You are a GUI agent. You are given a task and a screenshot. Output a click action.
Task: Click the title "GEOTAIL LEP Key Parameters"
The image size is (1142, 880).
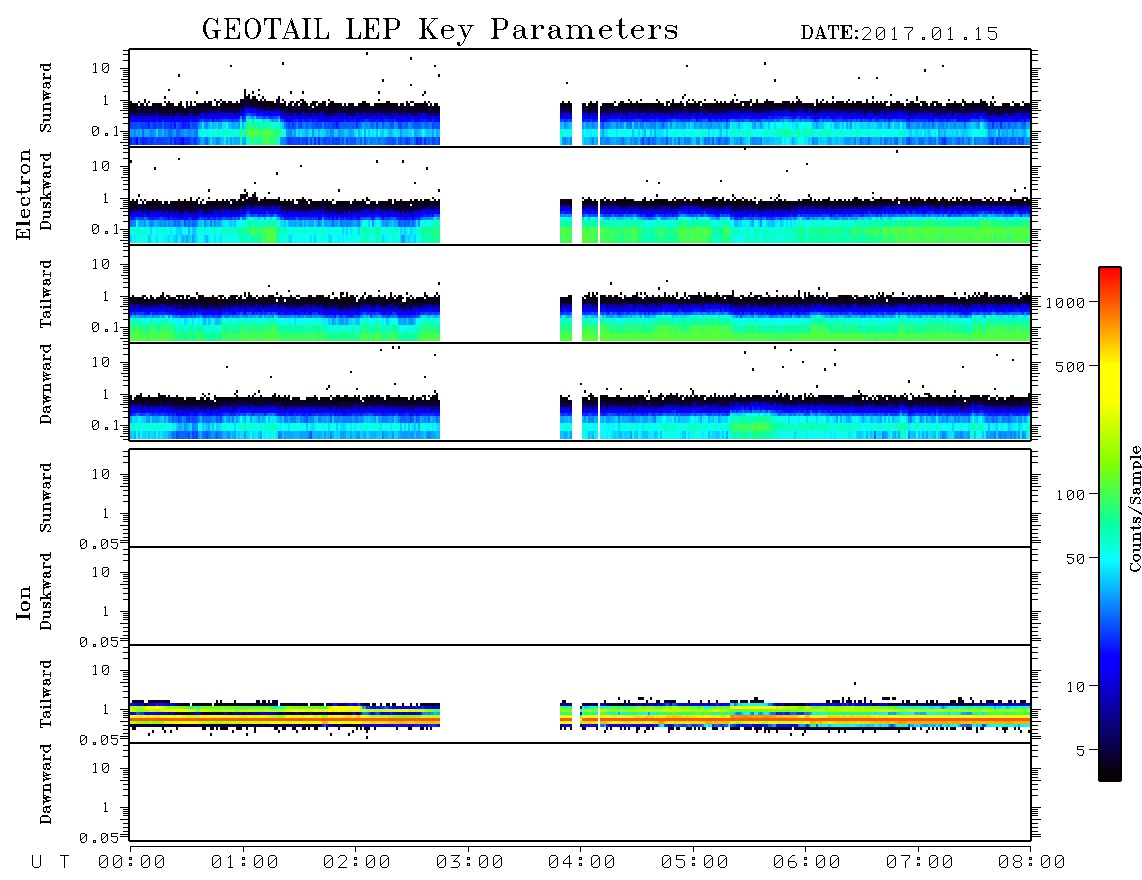[440, 31]
